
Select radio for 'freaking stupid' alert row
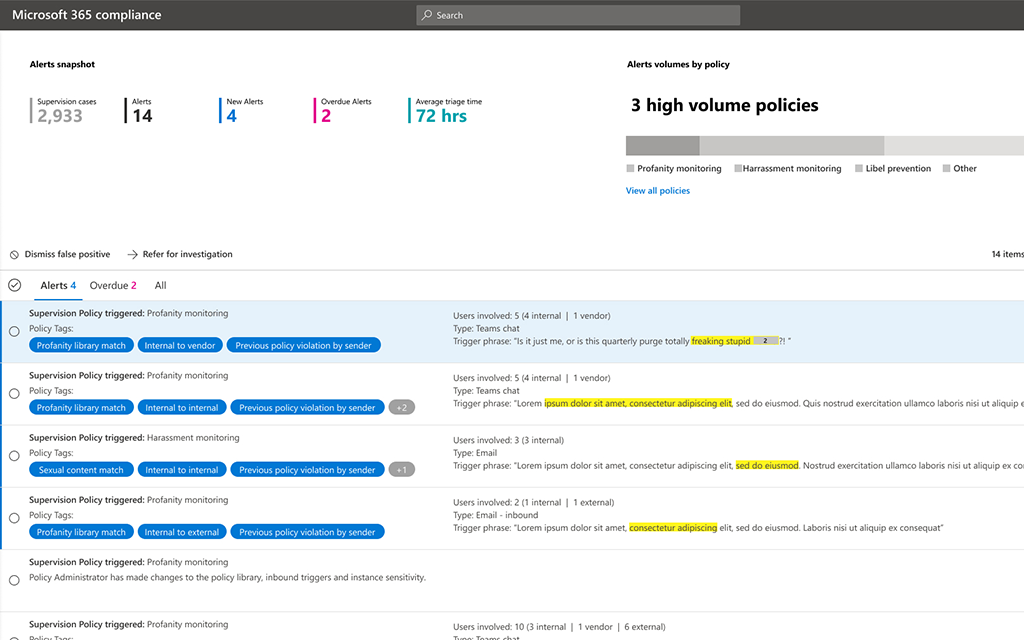[14, 332]
